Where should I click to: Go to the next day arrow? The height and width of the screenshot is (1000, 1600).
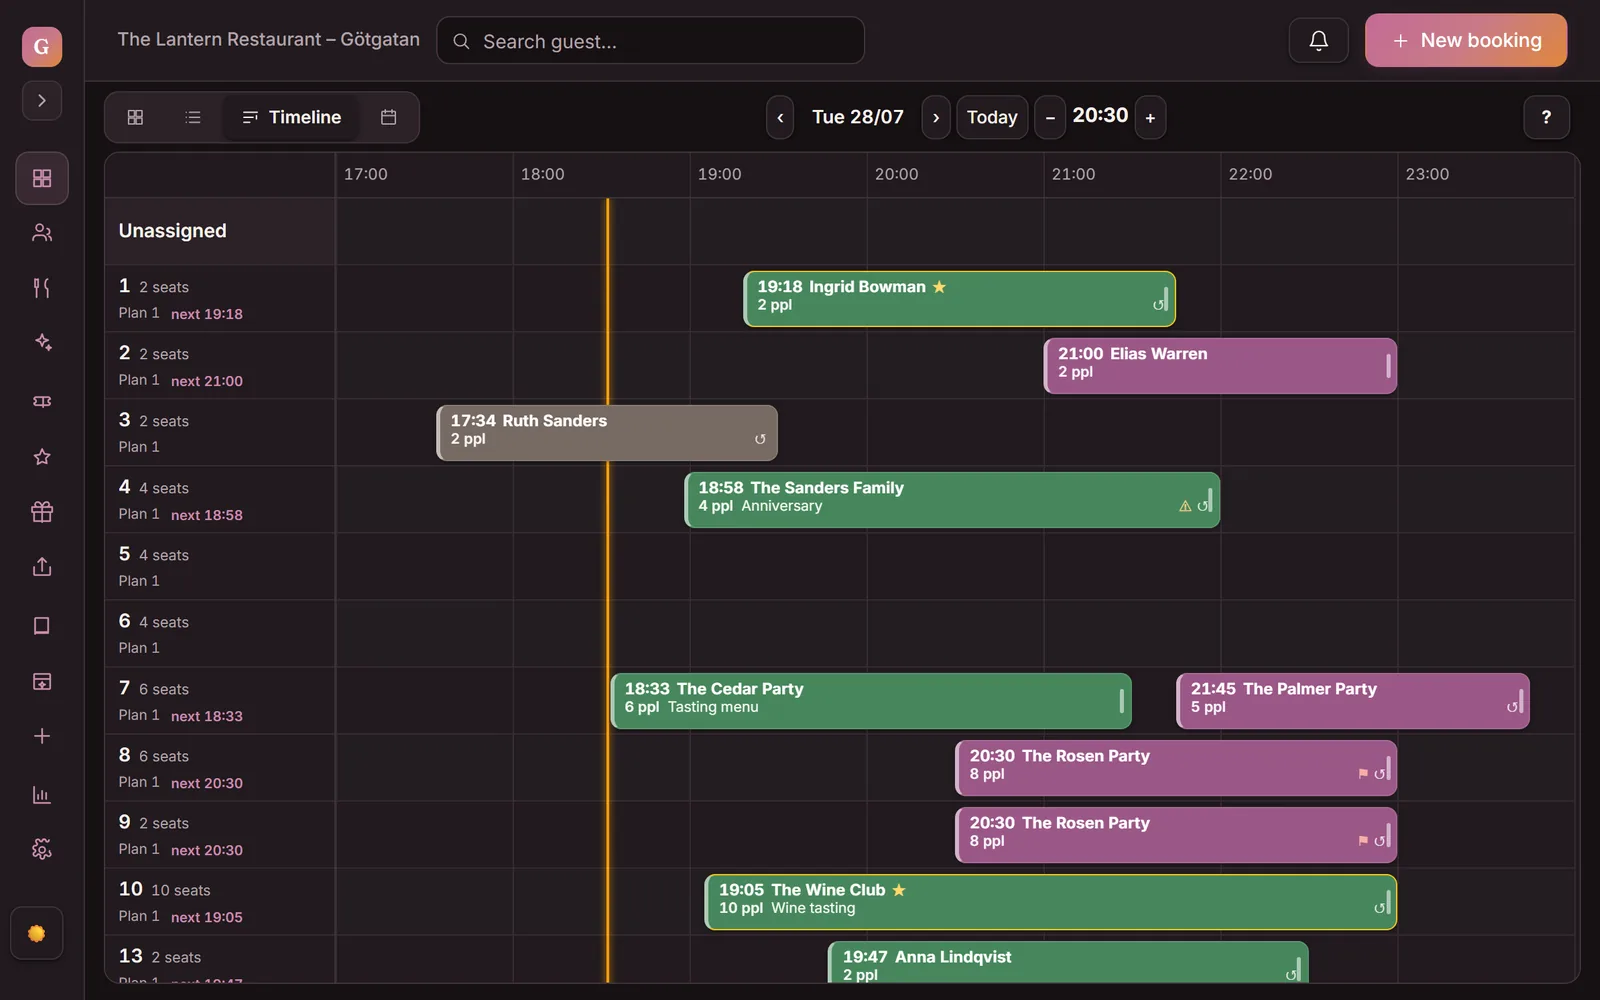pos(936,117)
